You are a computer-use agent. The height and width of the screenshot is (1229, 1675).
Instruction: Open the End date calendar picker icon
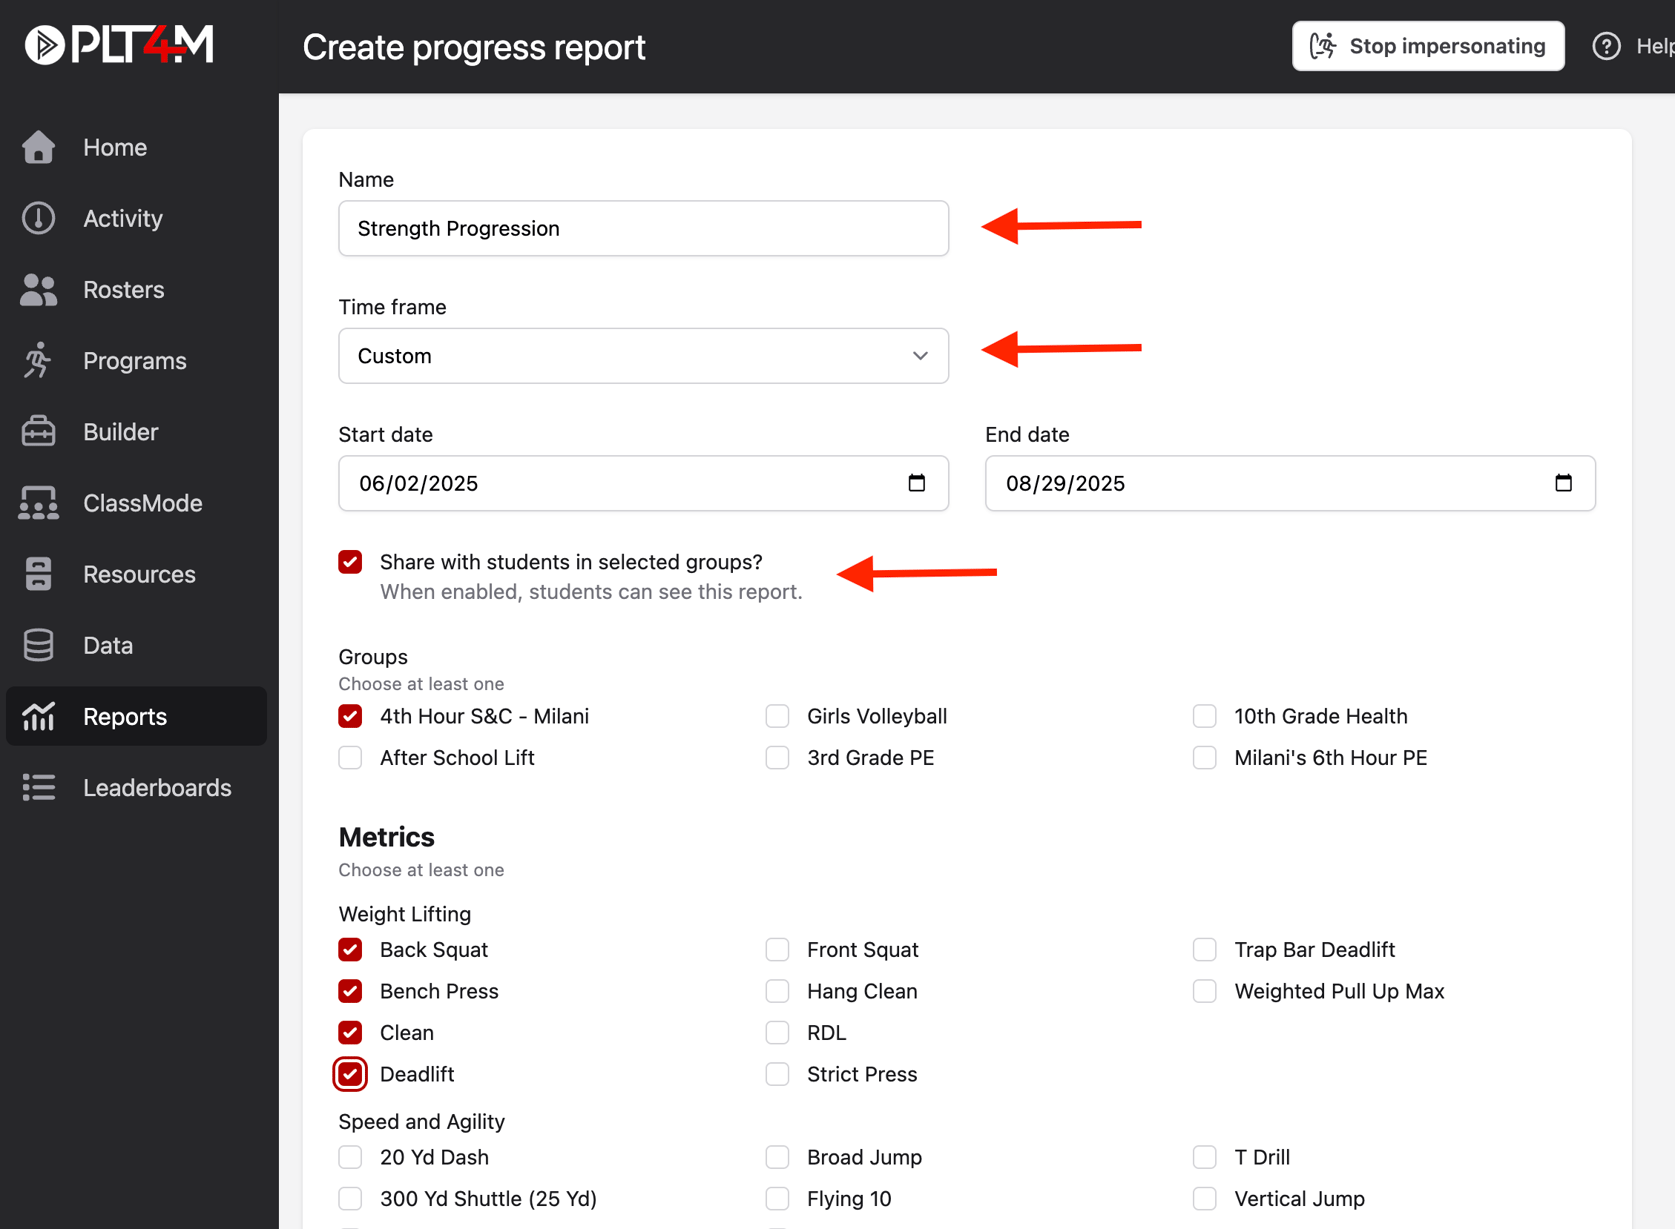click(1563, 483)
